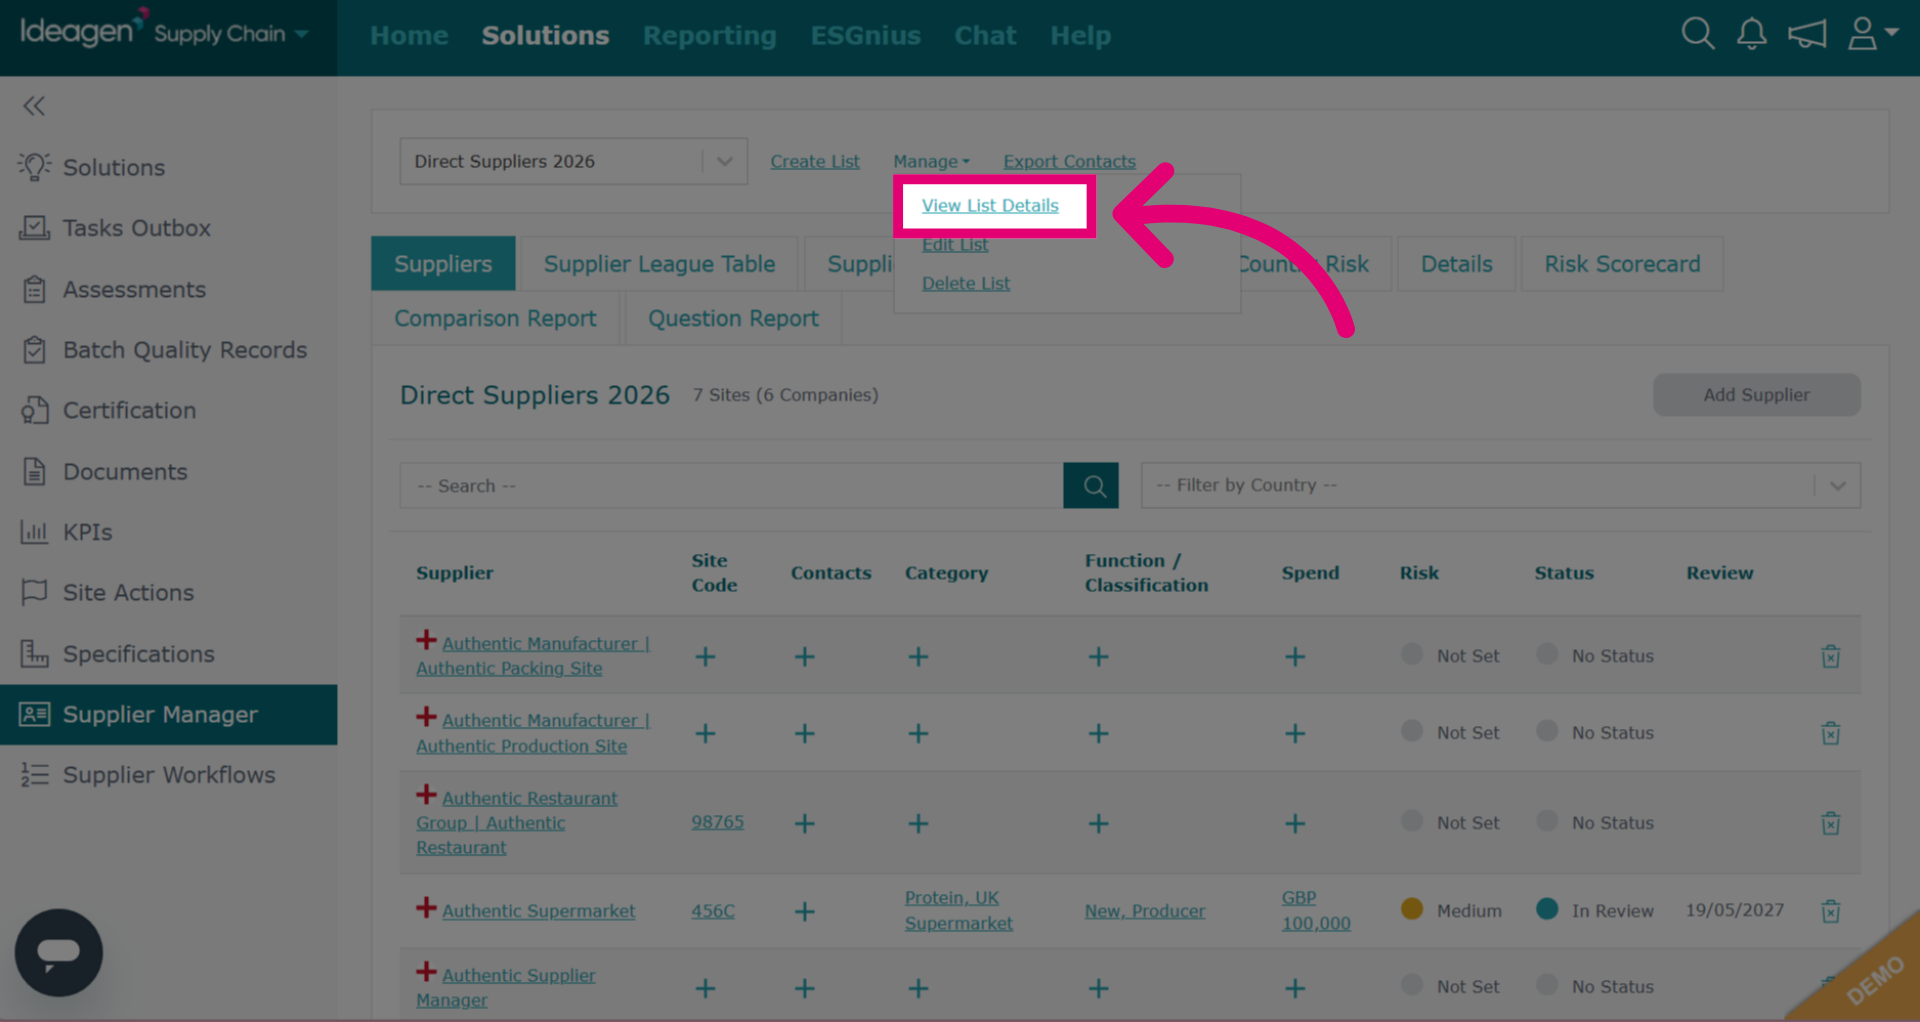The height and width of the screenshot is (1022, 1920).
Task: Add site code for Authentic Packing Site
Action: coord(705,656)
